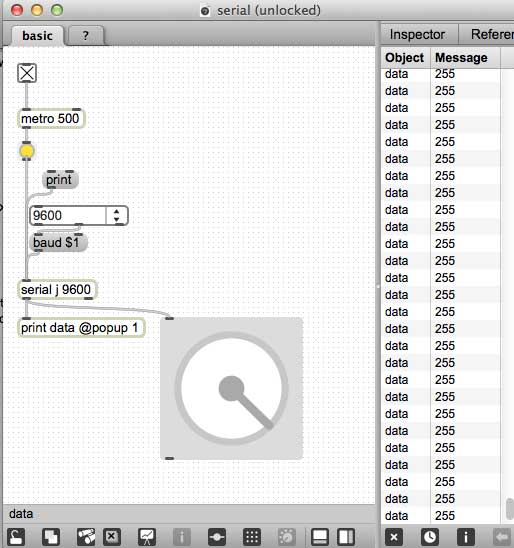The image size is (514, 548).
Task: Click the X-box icon in patcher toolbar
Action: coord(112,536)
